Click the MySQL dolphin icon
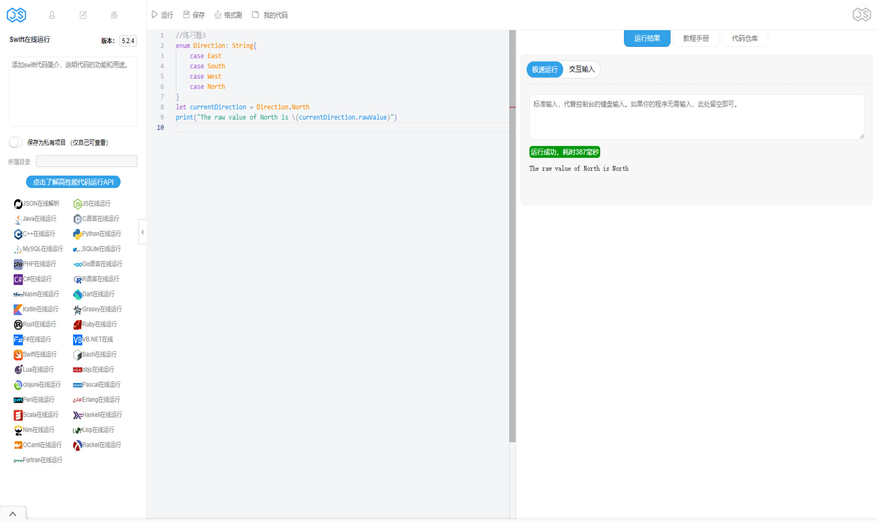 tap(18, 249)
